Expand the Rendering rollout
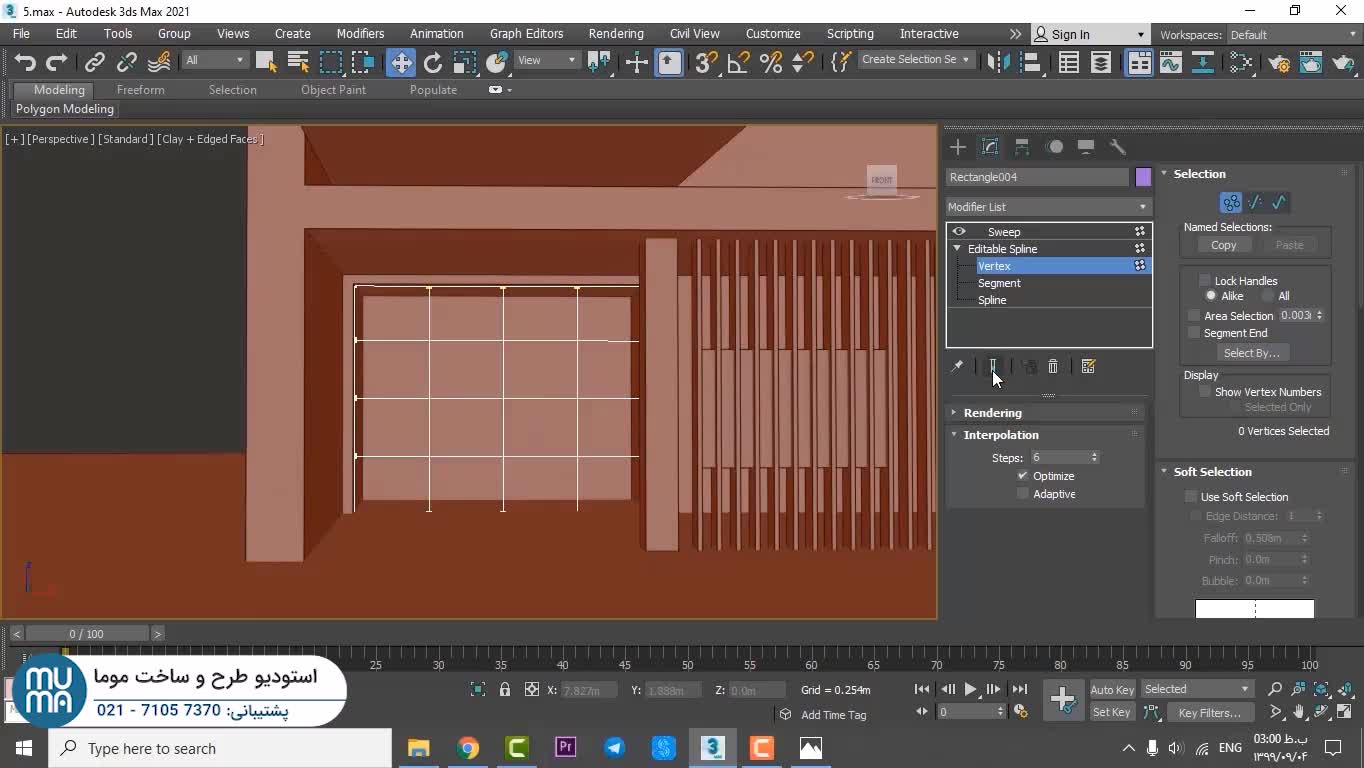1364x768 pixels. [x=992, y=413]
